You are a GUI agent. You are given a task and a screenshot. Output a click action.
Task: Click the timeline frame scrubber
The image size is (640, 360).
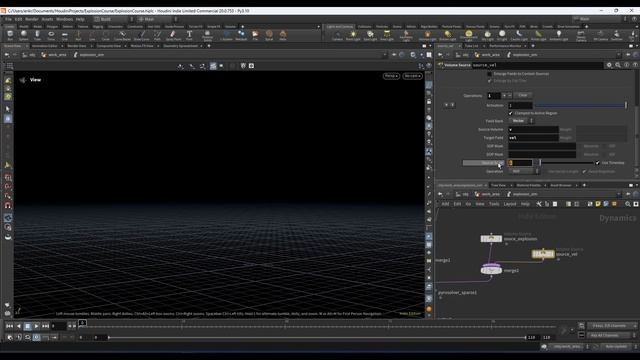tap(82, 323)
